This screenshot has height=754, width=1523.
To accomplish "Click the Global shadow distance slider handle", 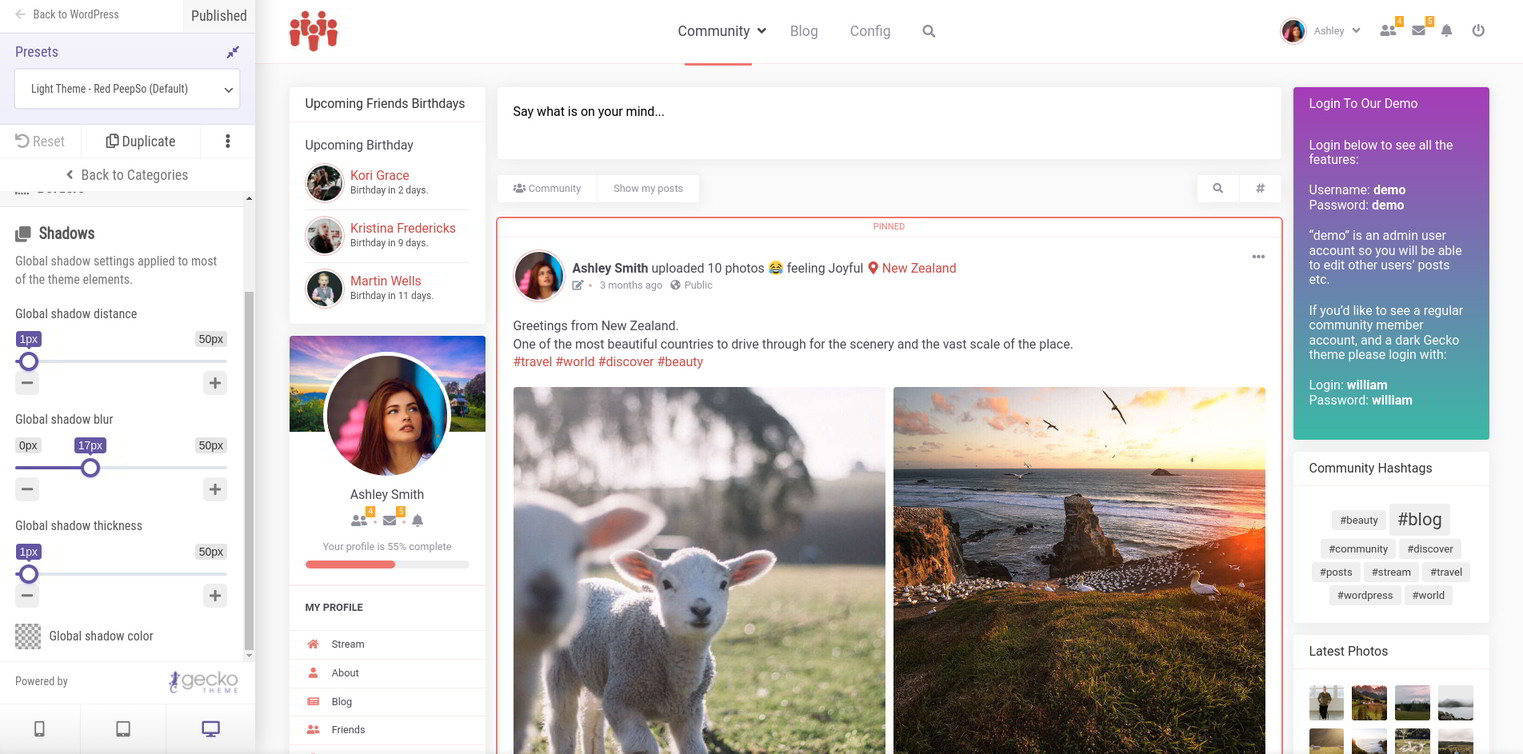I will click(29, 361).
